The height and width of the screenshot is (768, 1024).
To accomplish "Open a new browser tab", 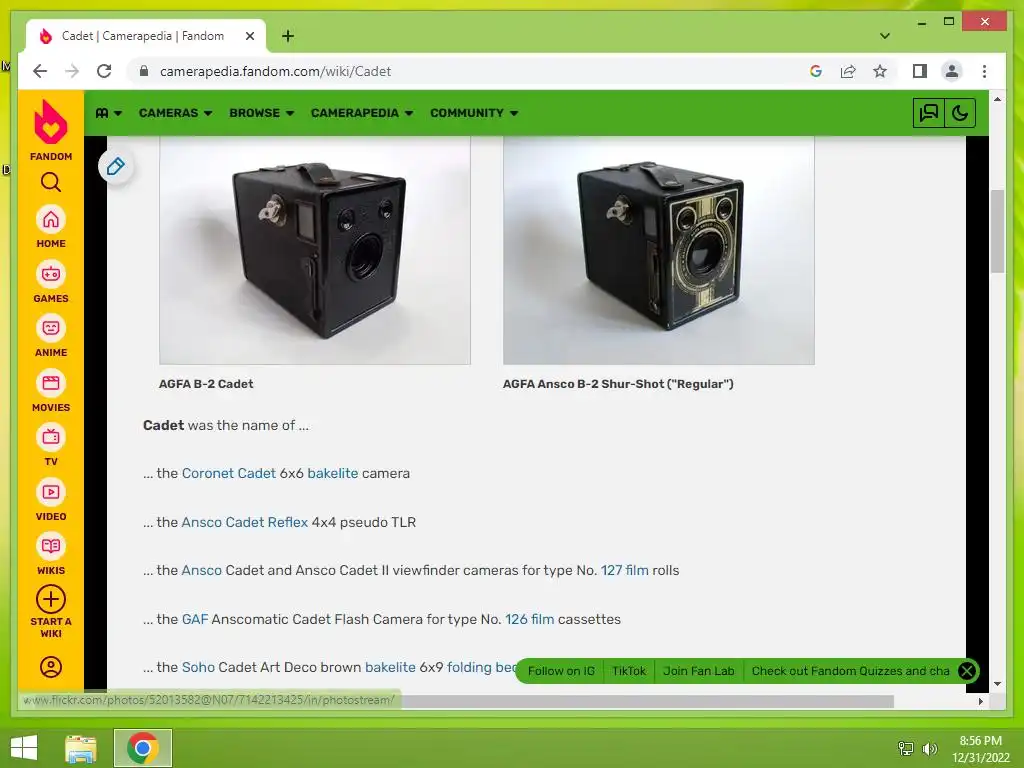I will coord(288,36).
